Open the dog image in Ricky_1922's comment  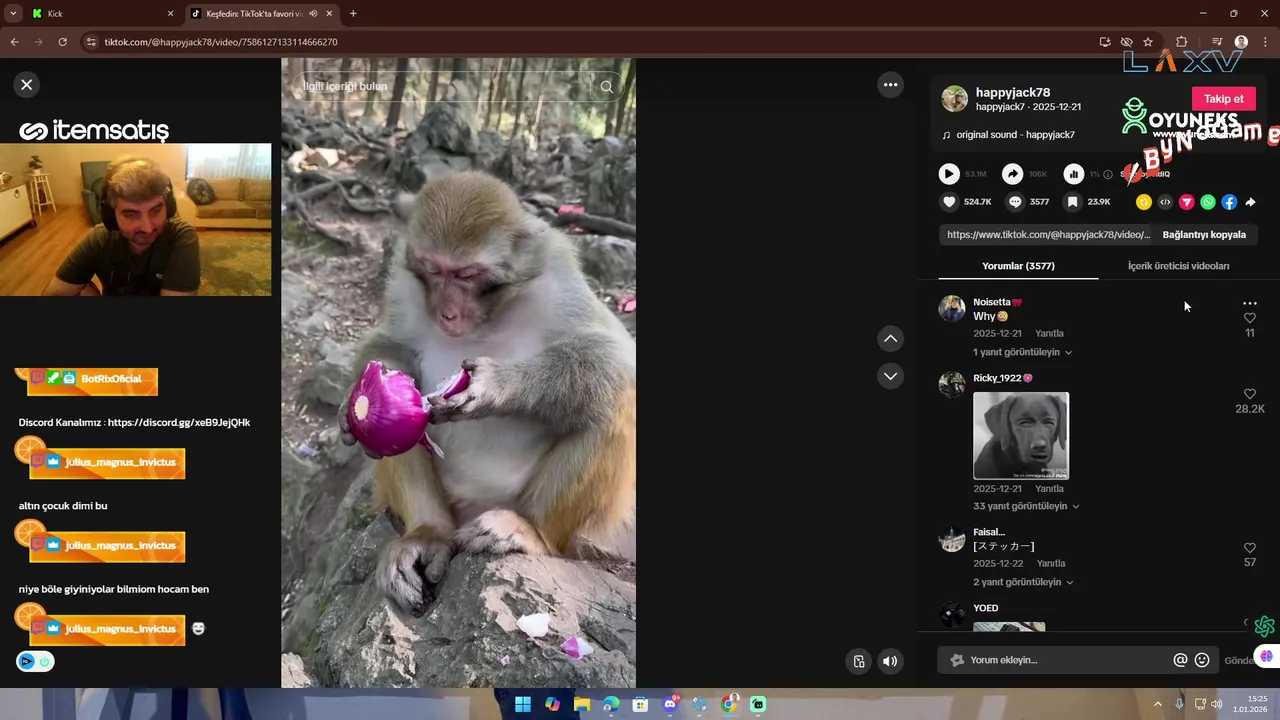click(x=1021, y=436)
